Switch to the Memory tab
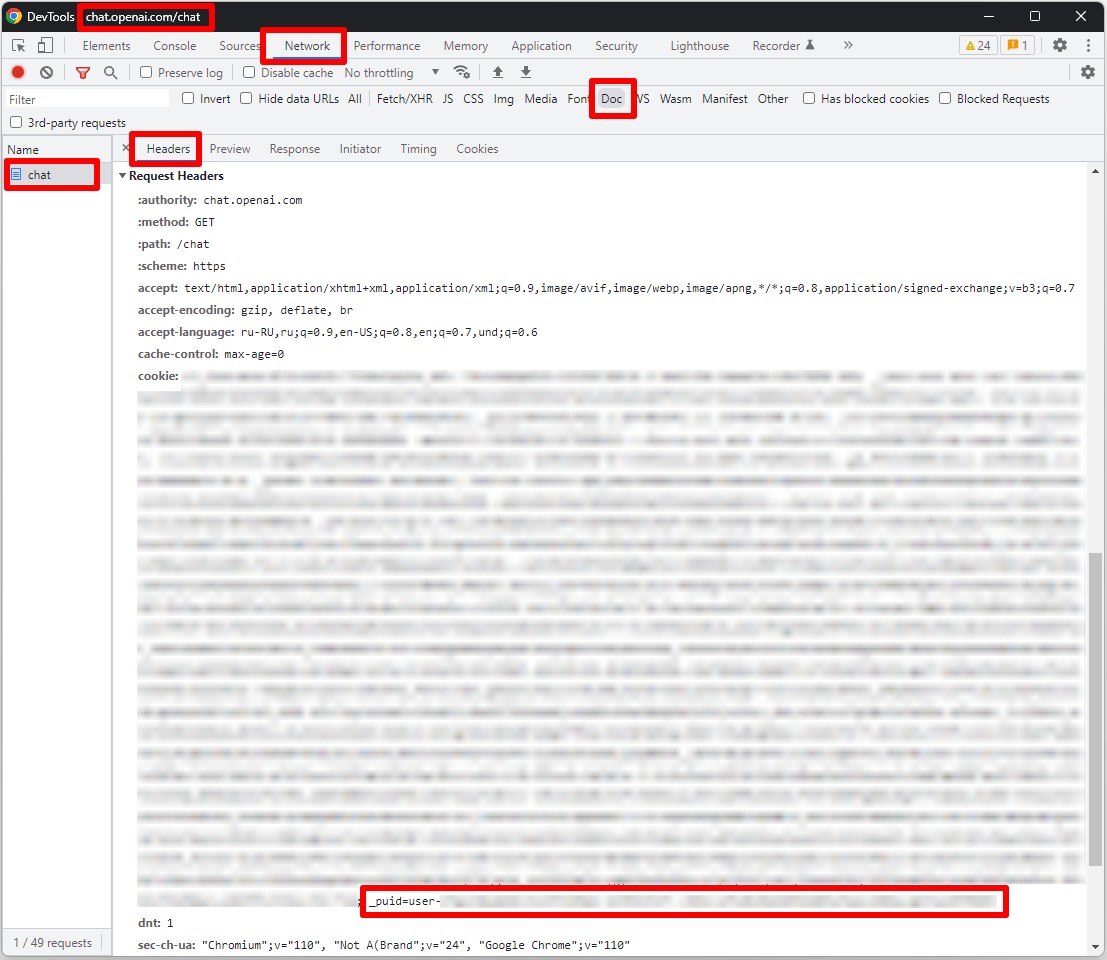 (466, 46)
